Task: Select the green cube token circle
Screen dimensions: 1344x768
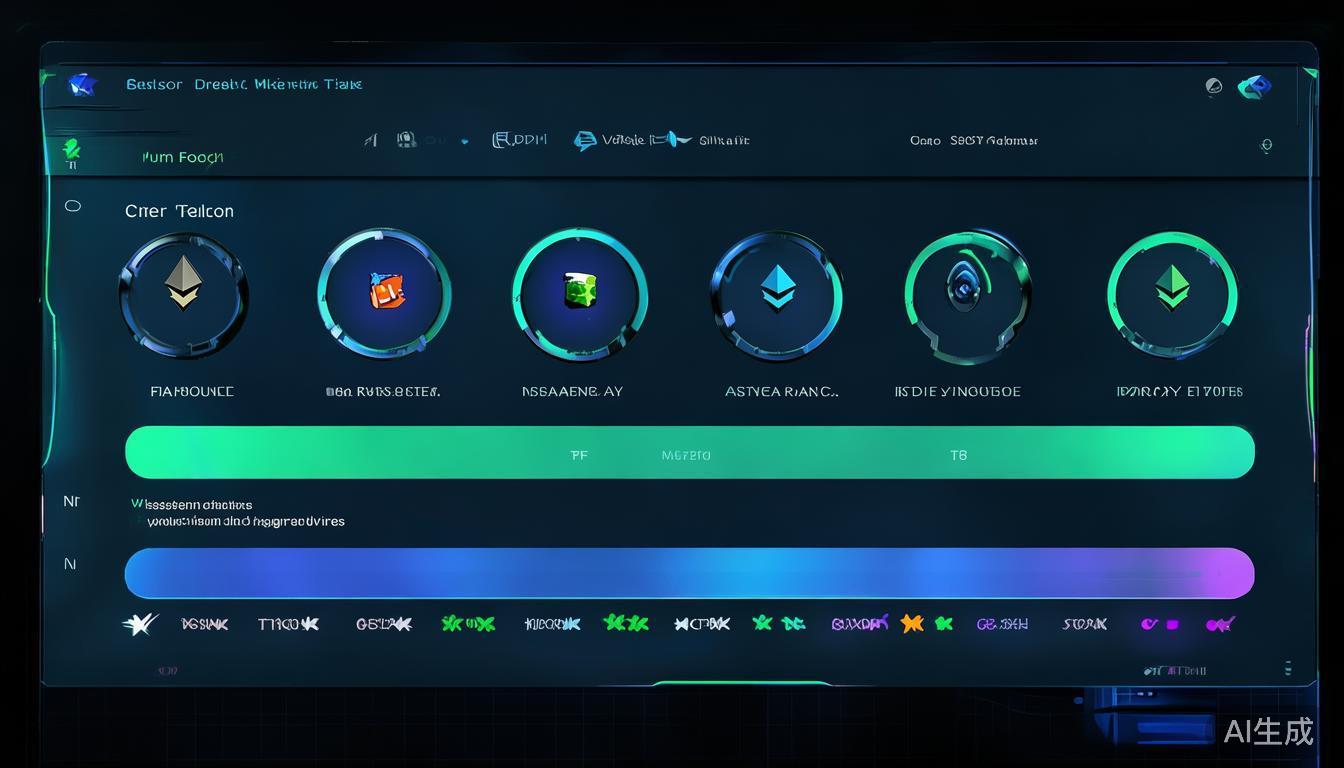Action: (579, 293)
